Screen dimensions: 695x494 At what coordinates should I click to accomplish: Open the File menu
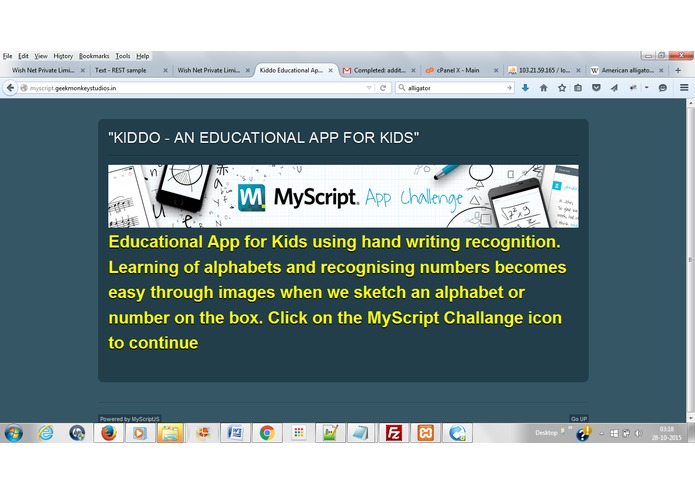tap(8, 56)
